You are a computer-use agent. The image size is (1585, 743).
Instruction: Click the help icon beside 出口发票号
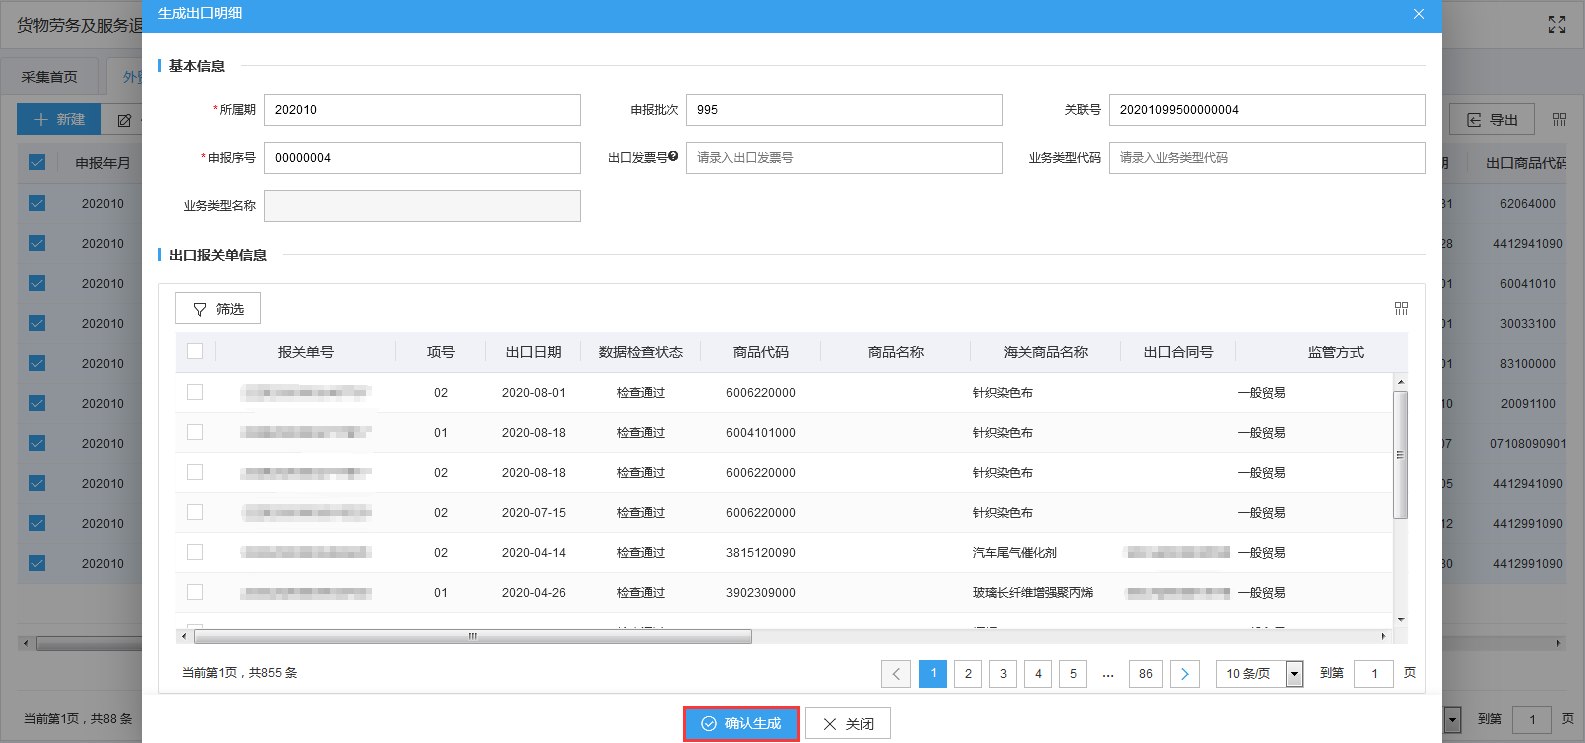pos(673,156)
